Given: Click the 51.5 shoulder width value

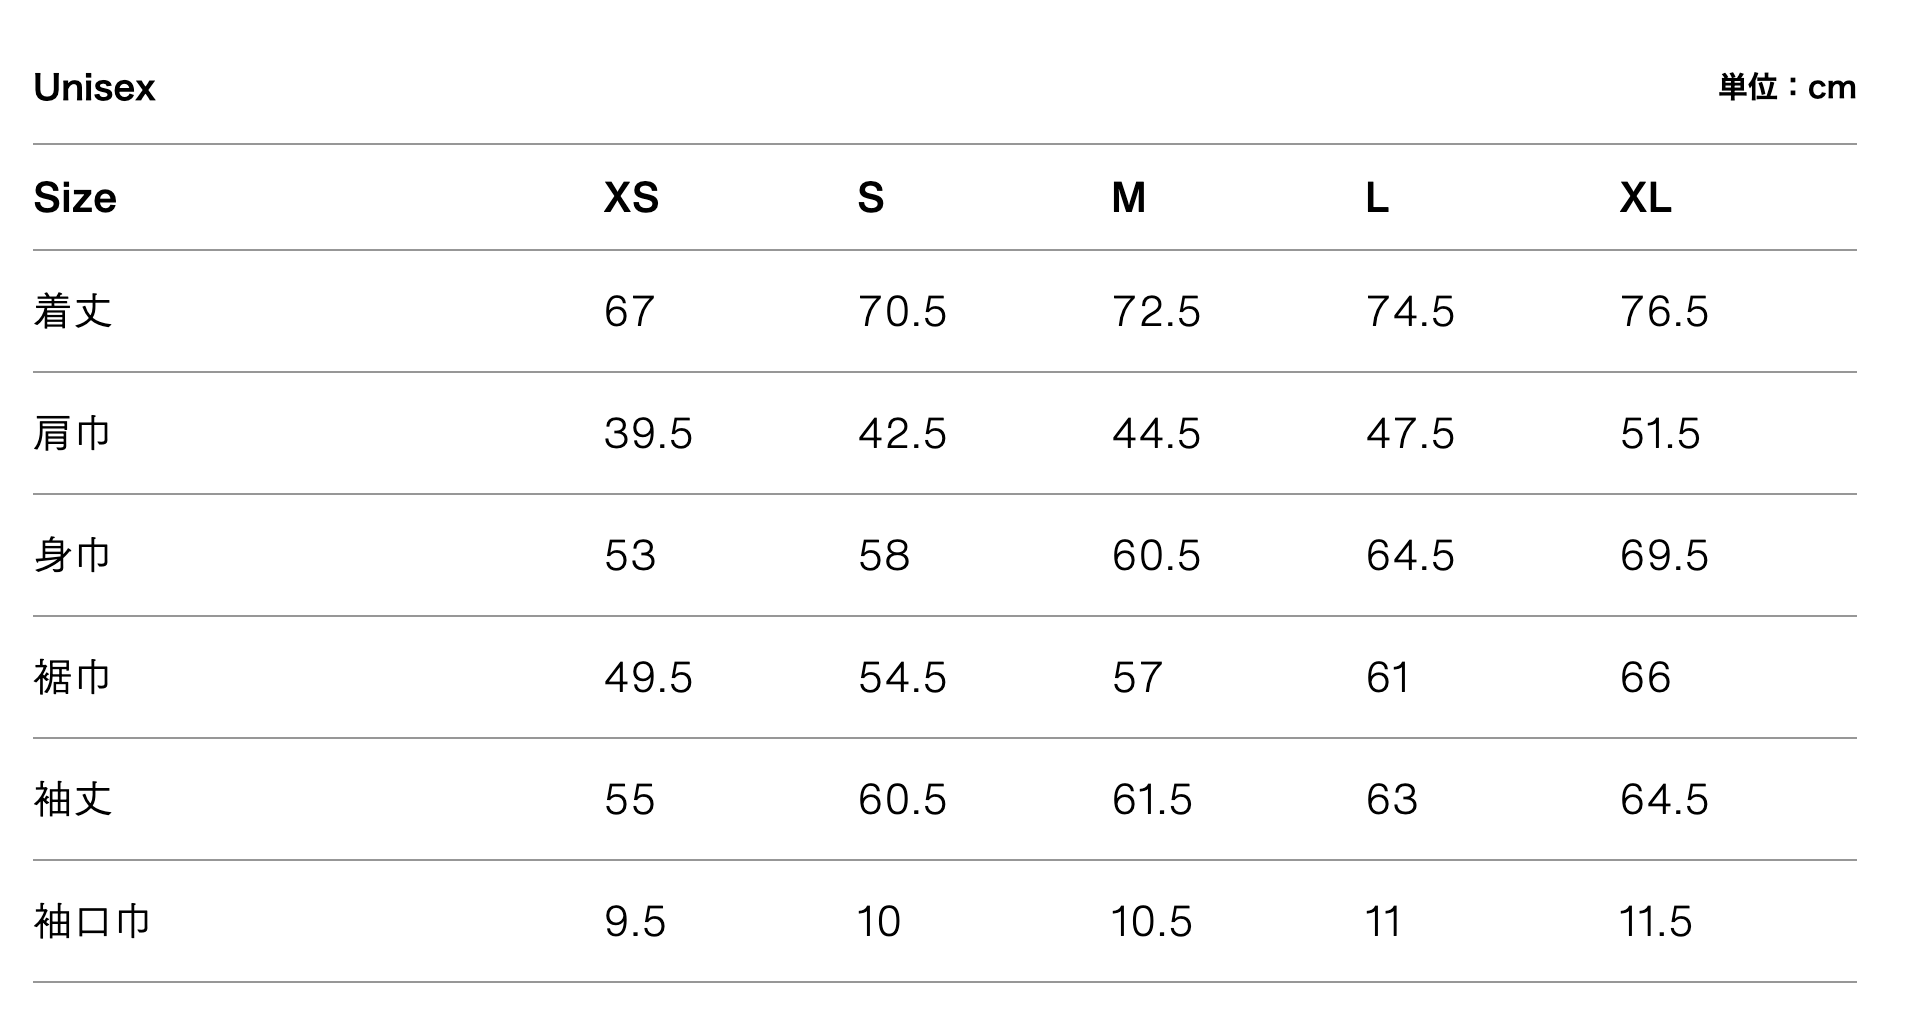Looking at the screenshot, I should coord(1660,433).
